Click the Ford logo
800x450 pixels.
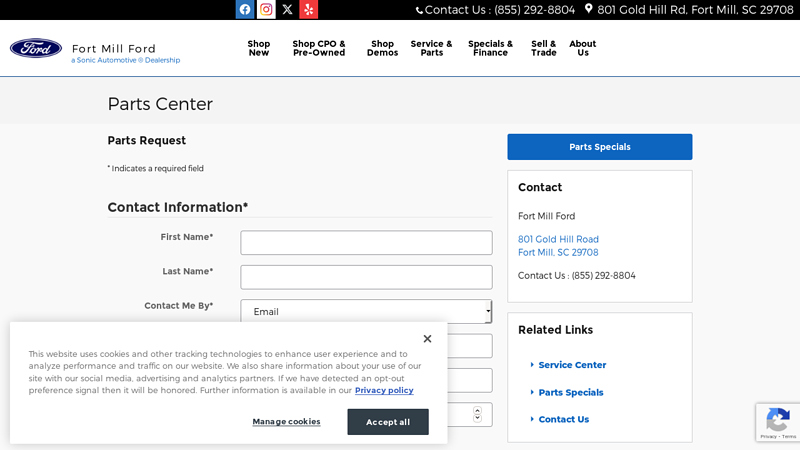[x=36, y=48]
